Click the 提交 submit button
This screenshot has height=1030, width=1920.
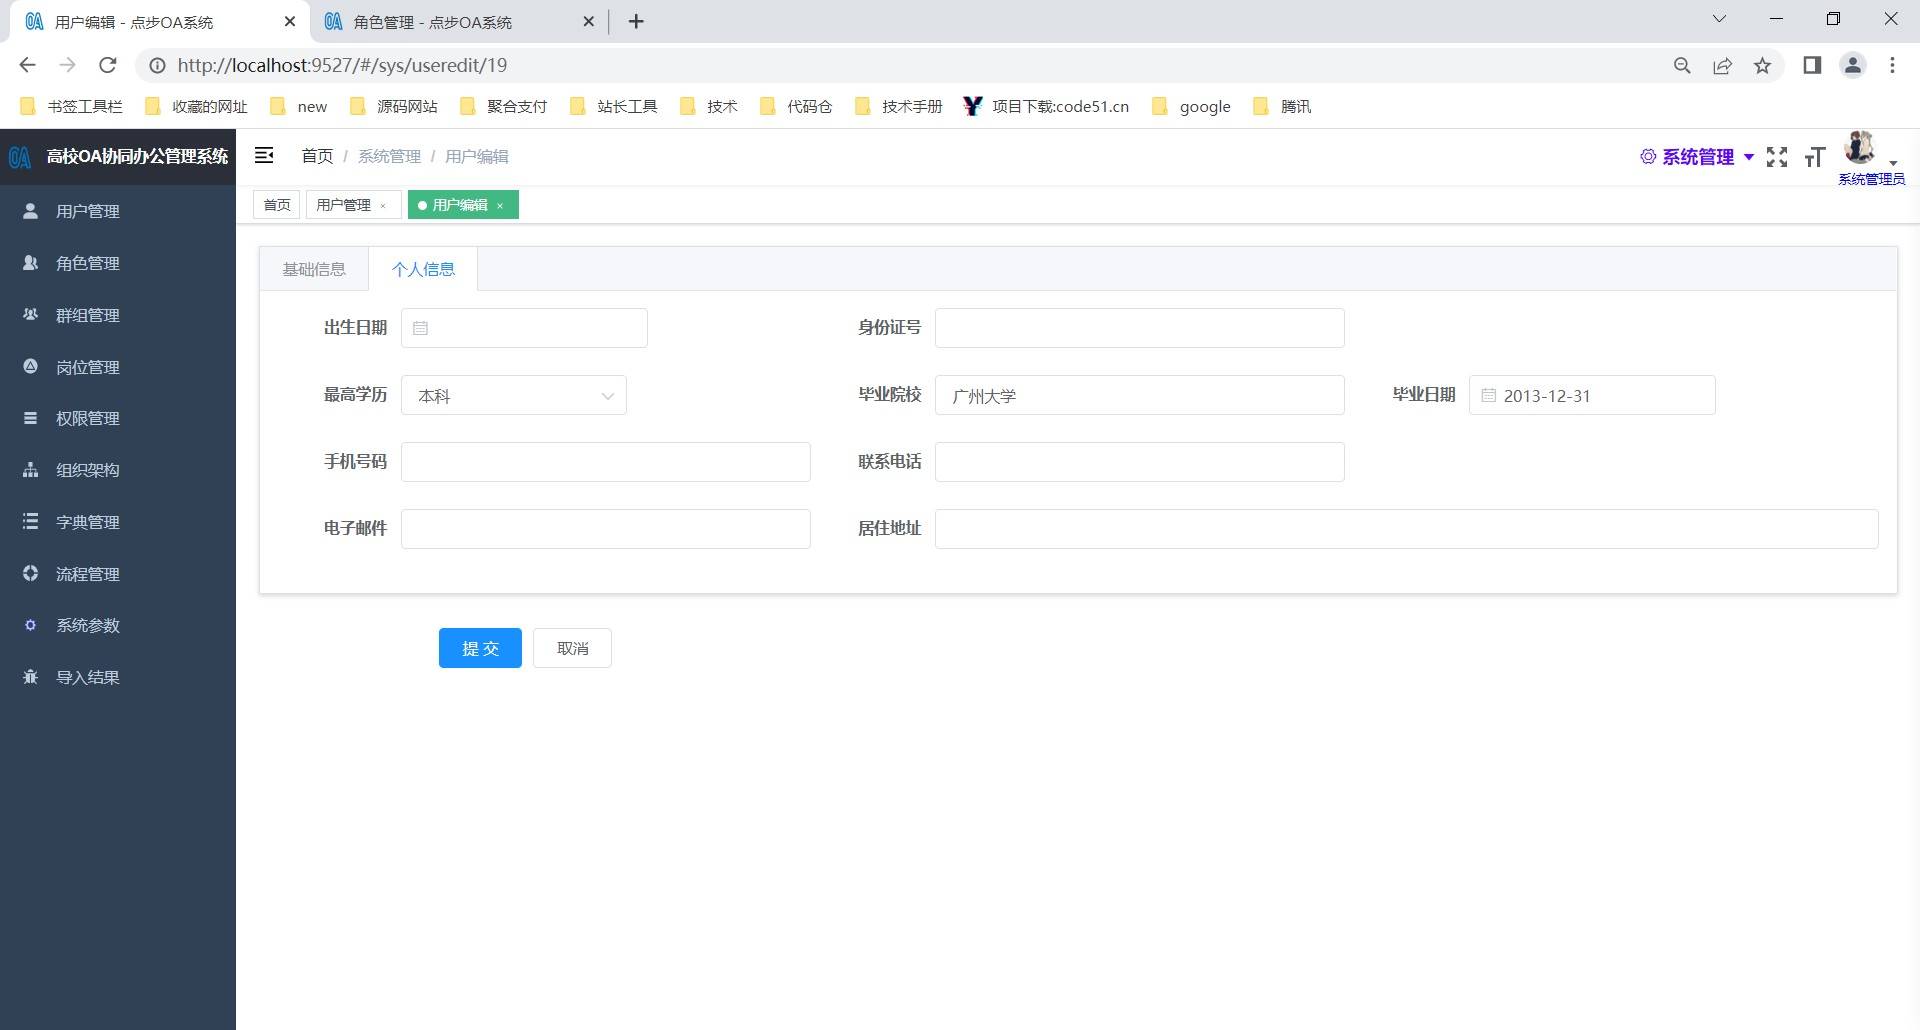(x=480, y=648)
